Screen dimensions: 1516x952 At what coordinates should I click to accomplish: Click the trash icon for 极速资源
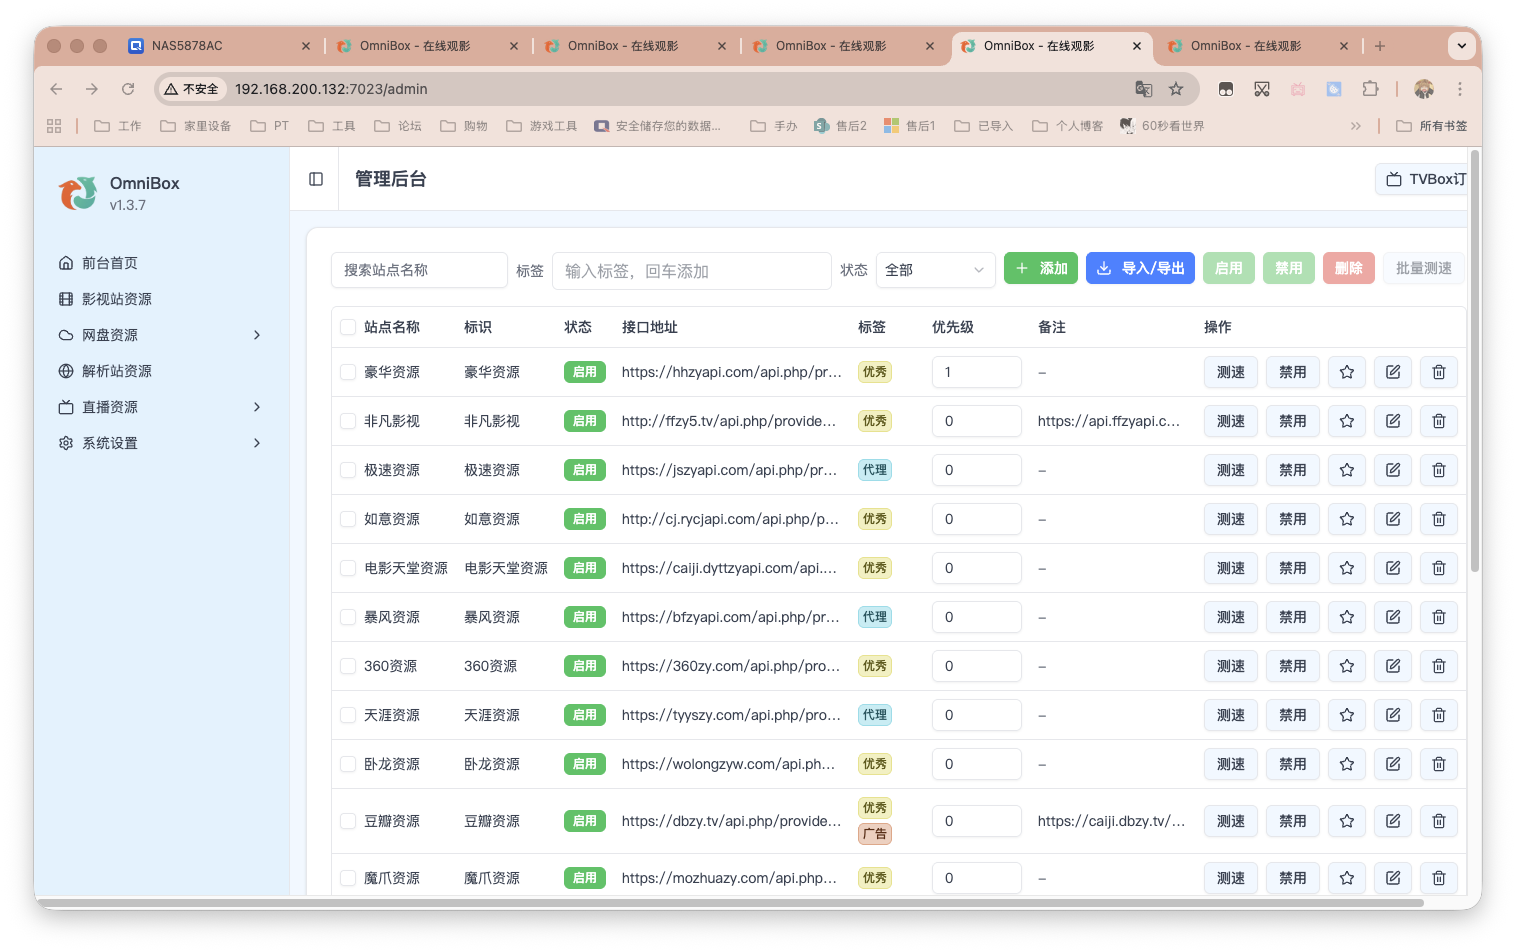point(1438,469)
